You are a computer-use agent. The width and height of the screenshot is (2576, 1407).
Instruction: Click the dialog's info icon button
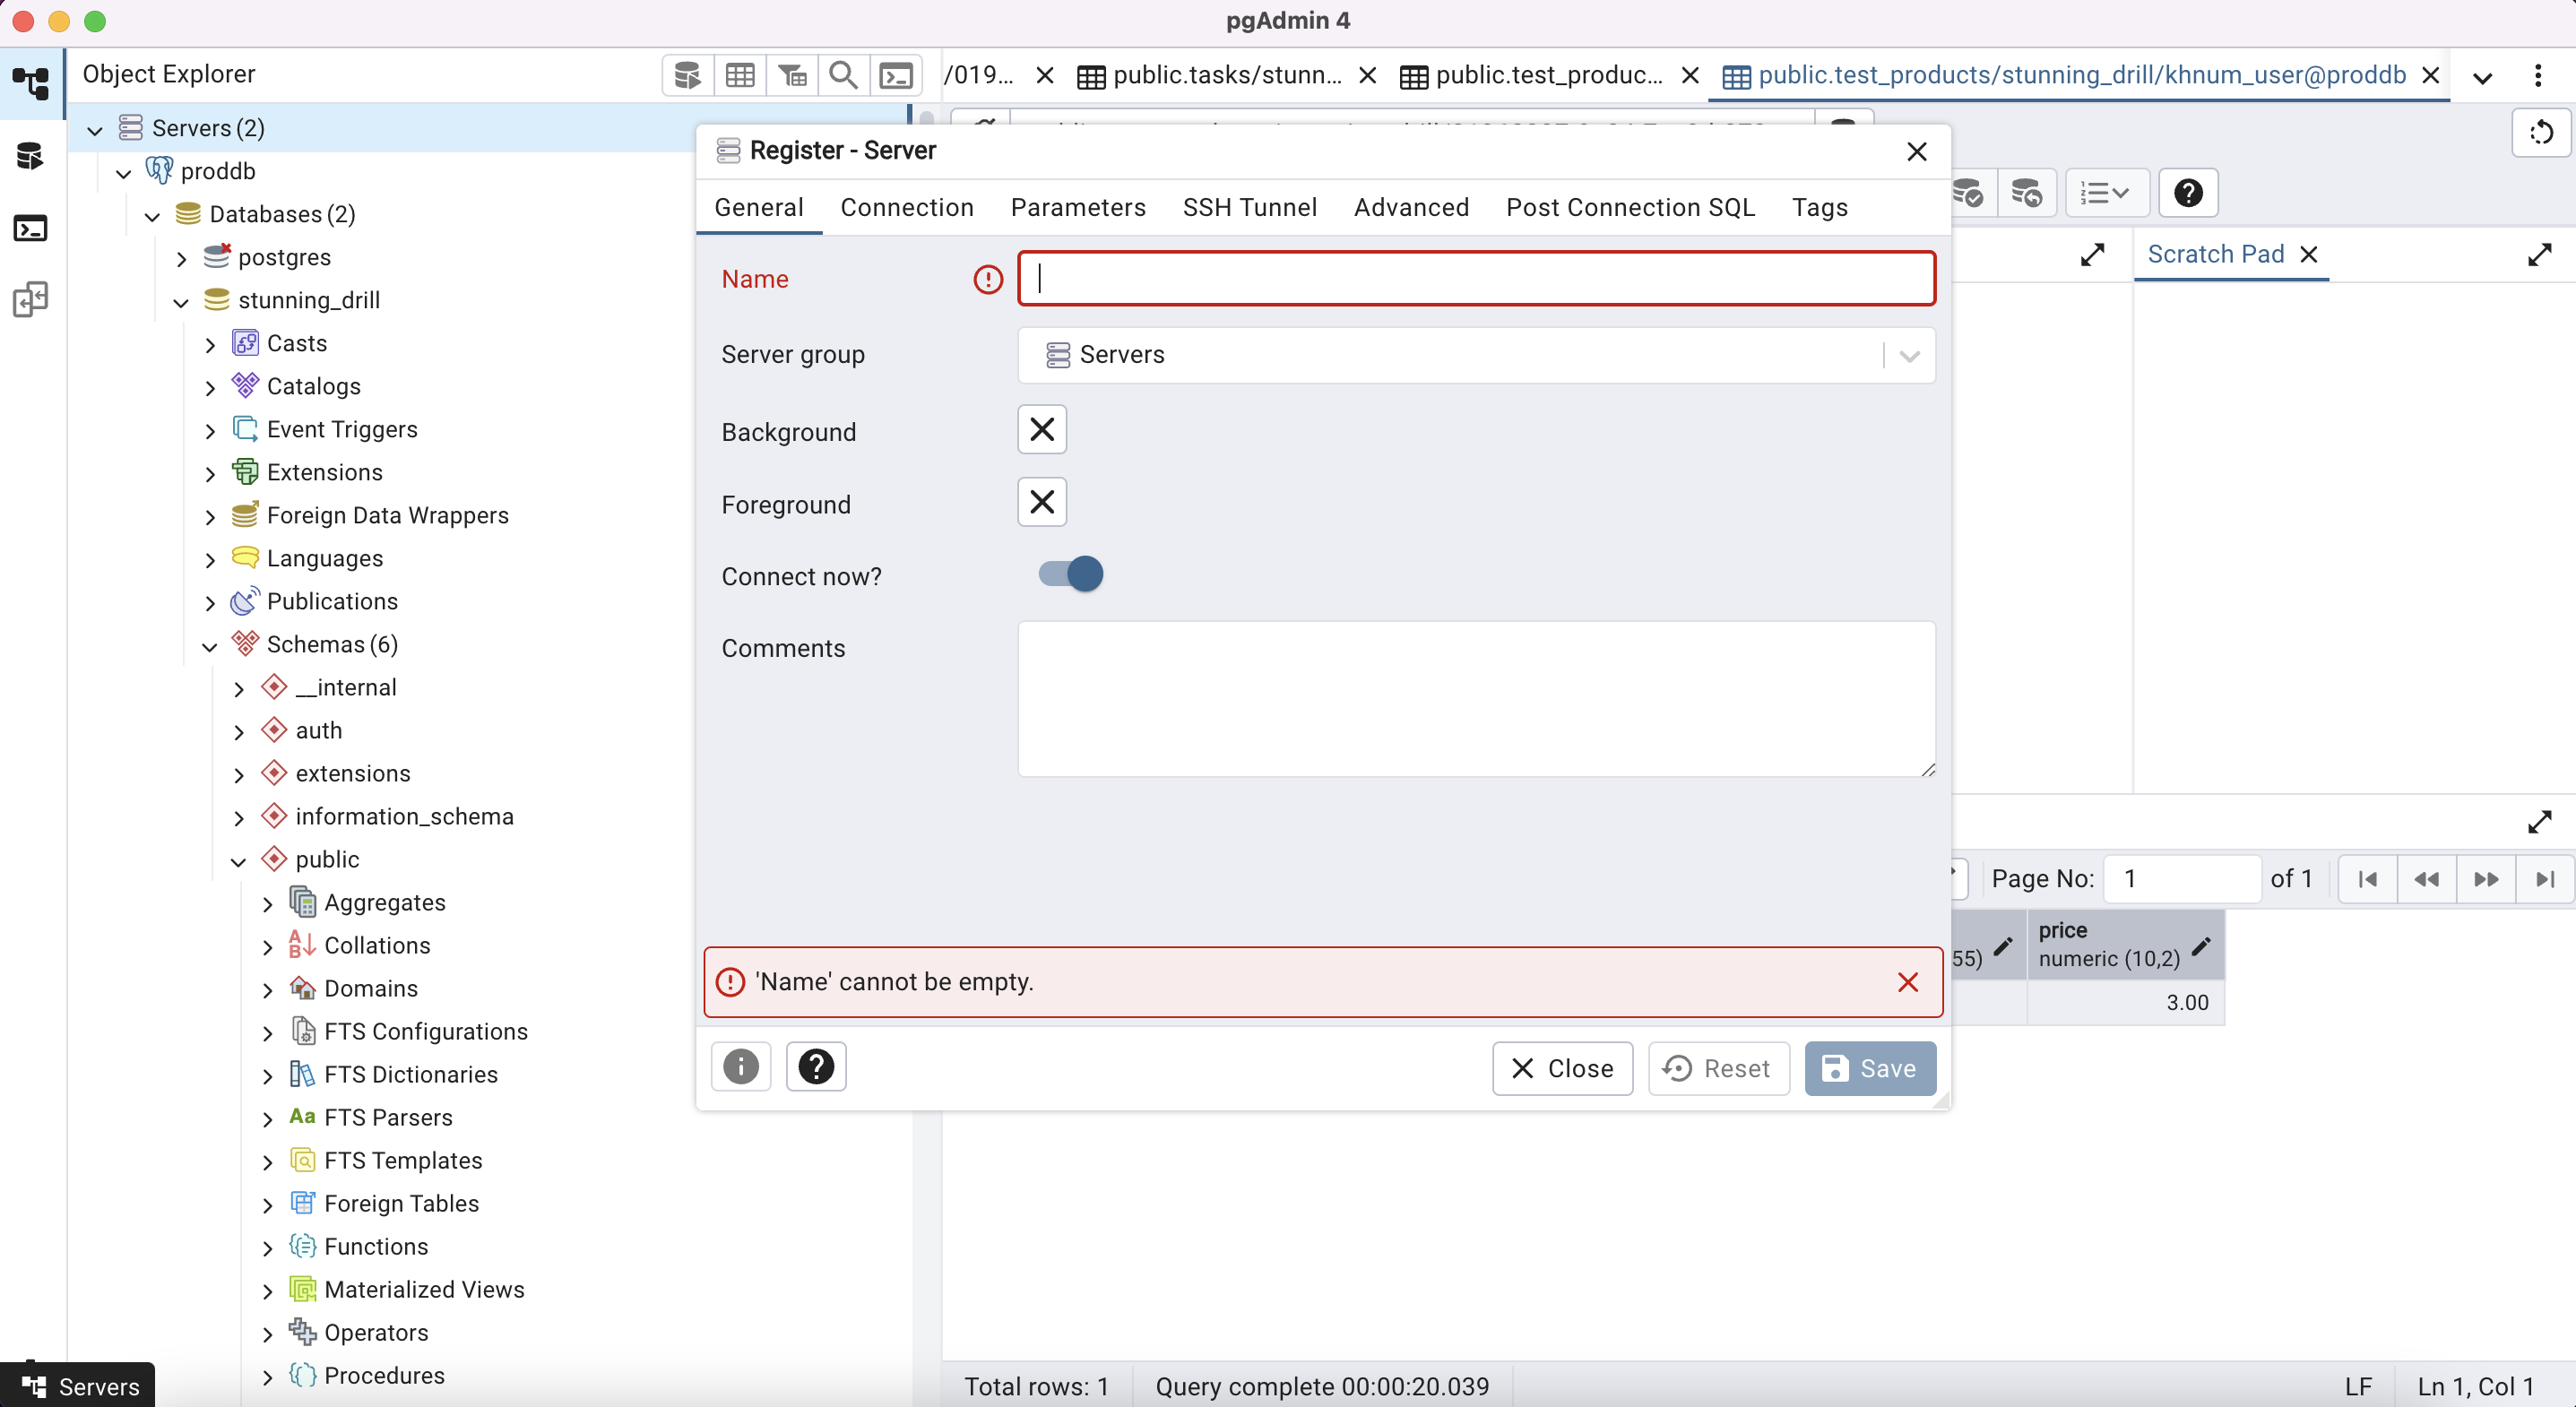740,1067
